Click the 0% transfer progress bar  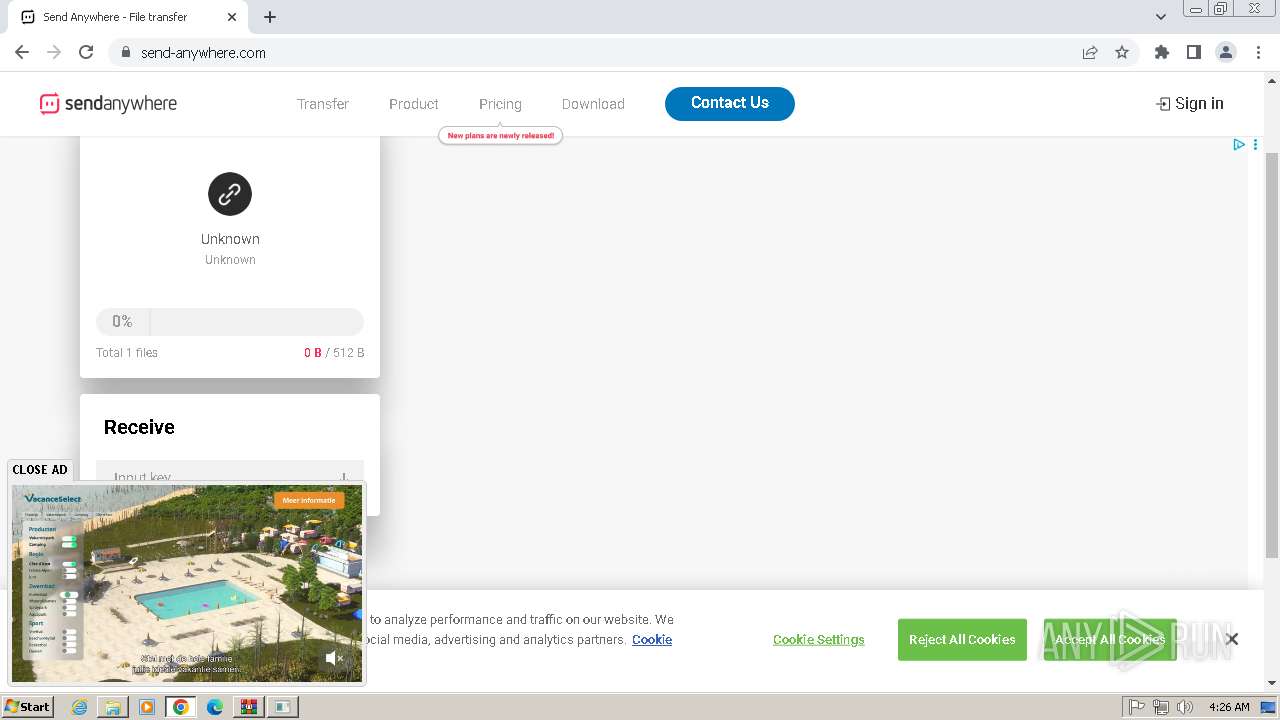pos(230,321)
